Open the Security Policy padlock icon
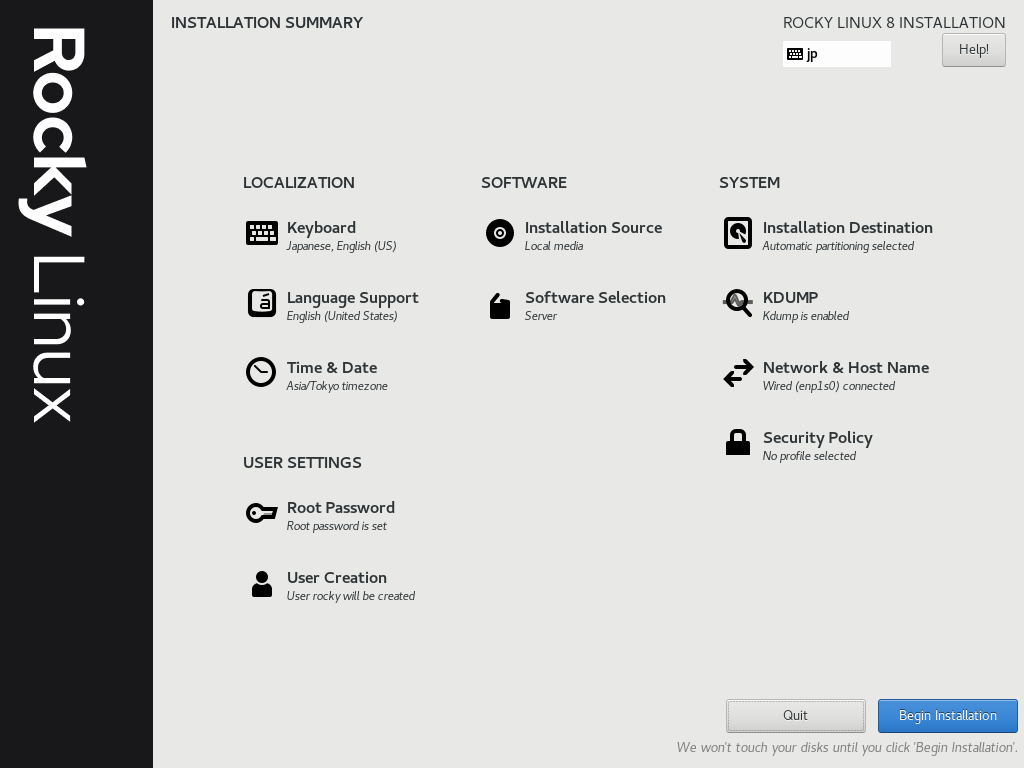This screenshot has width=1024, height=768. coord(738,442)
